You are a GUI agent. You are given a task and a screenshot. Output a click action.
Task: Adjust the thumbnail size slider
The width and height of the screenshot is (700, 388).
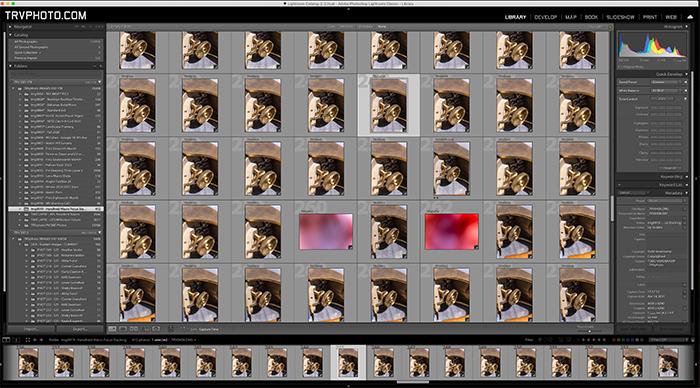(590, 331)
